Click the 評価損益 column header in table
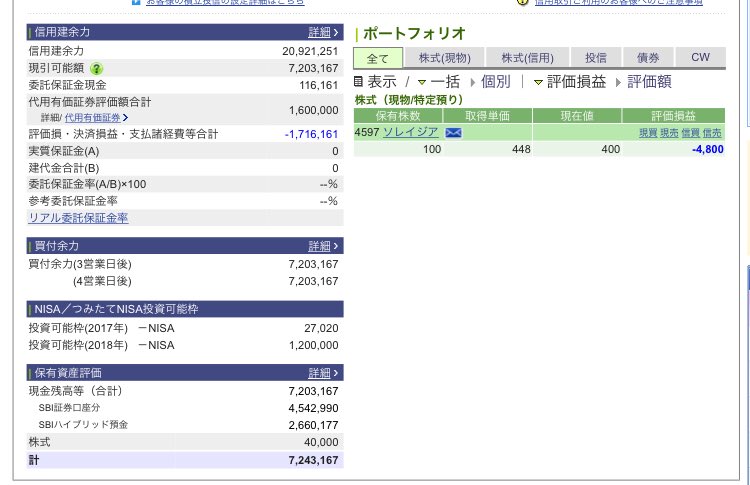 pos(673,116)
